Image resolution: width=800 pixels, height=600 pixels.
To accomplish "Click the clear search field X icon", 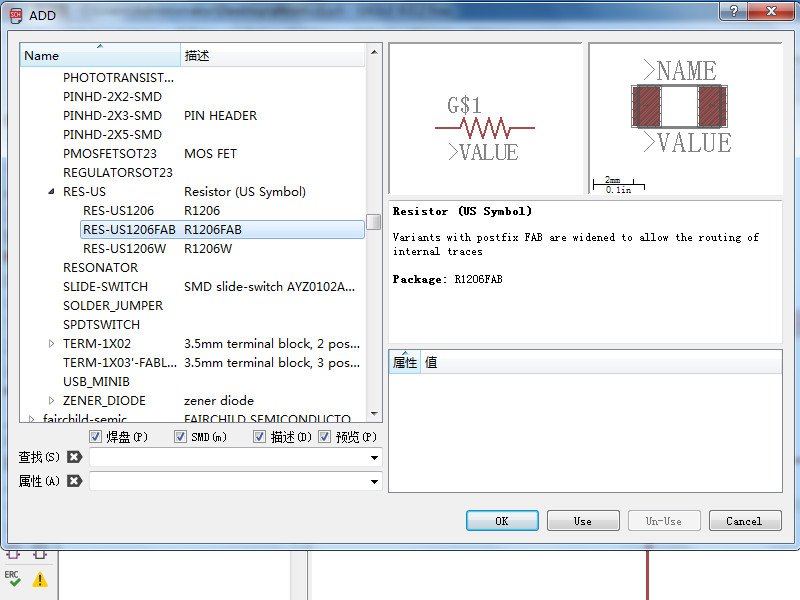I will point(74,457).
